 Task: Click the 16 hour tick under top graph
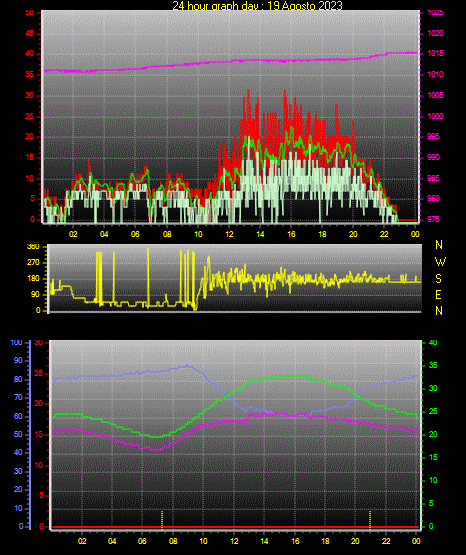coord(291,234)
